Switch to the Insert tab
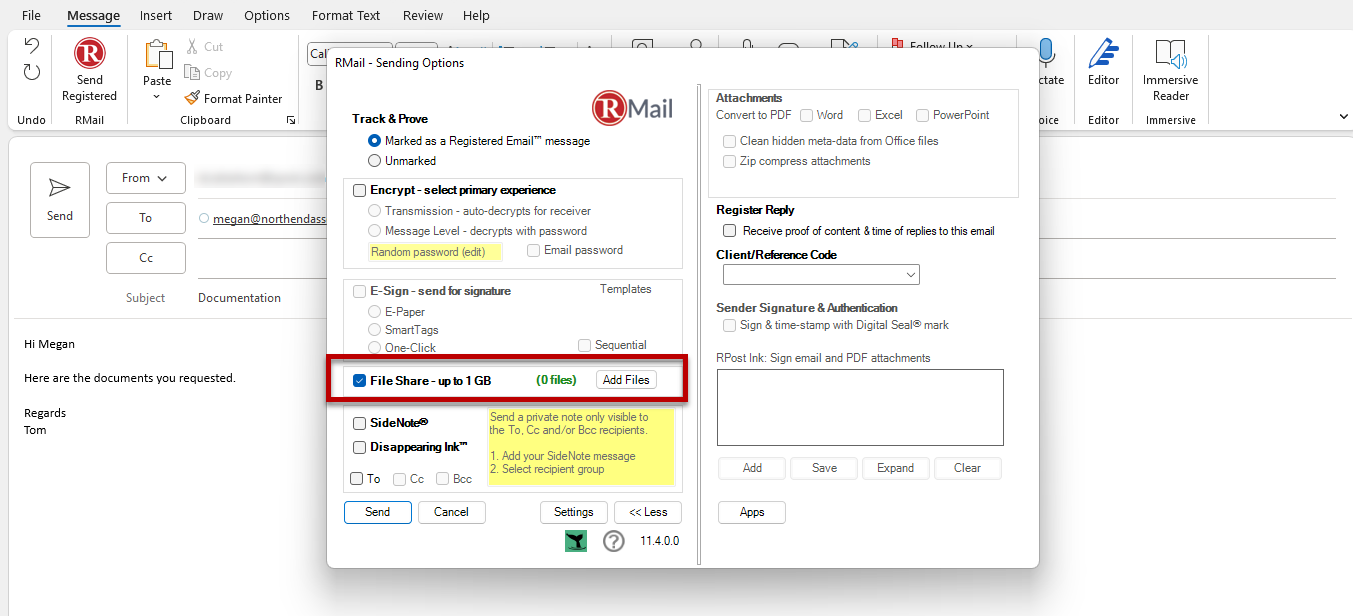Image resolution: width=1353 pixels, height=616 pixels. 156,15
